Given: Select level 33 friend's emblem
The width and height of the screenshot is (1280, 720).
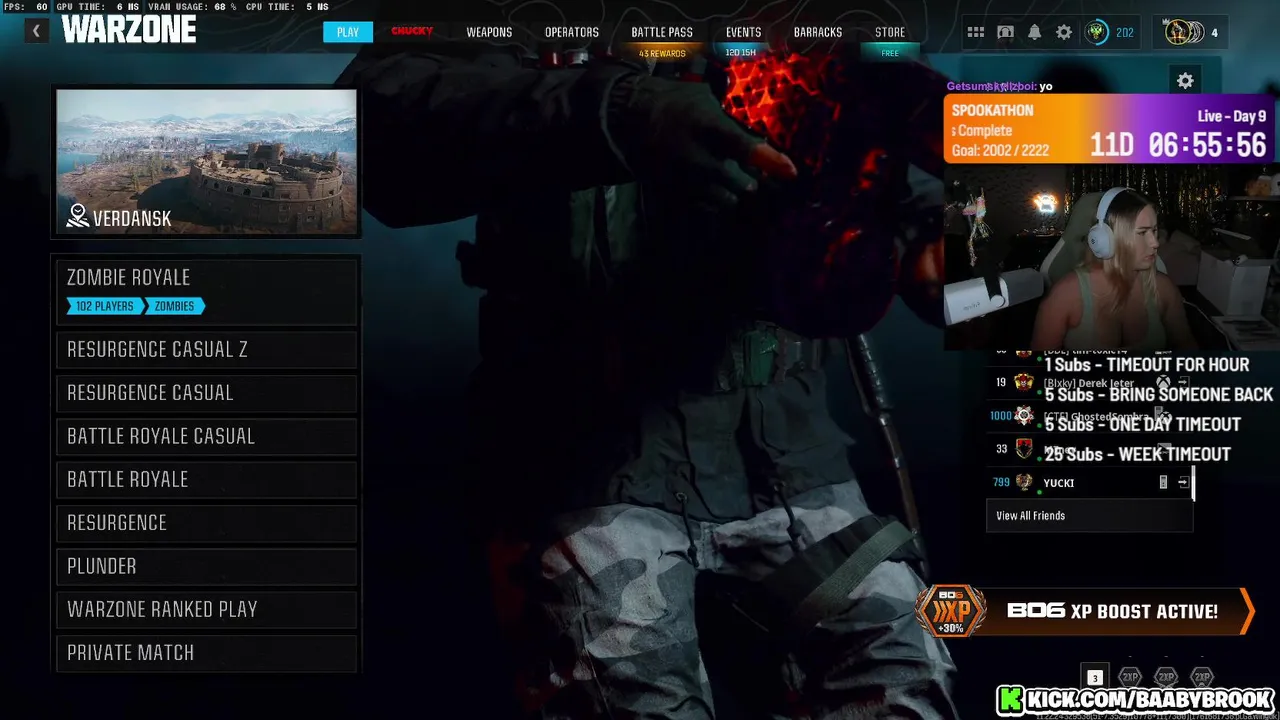Looking at the screenshot, I should tap(1024, 449).
